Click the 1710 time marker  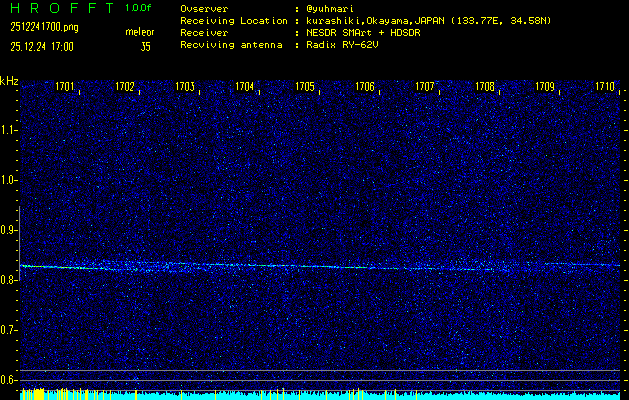pos(604,87)
